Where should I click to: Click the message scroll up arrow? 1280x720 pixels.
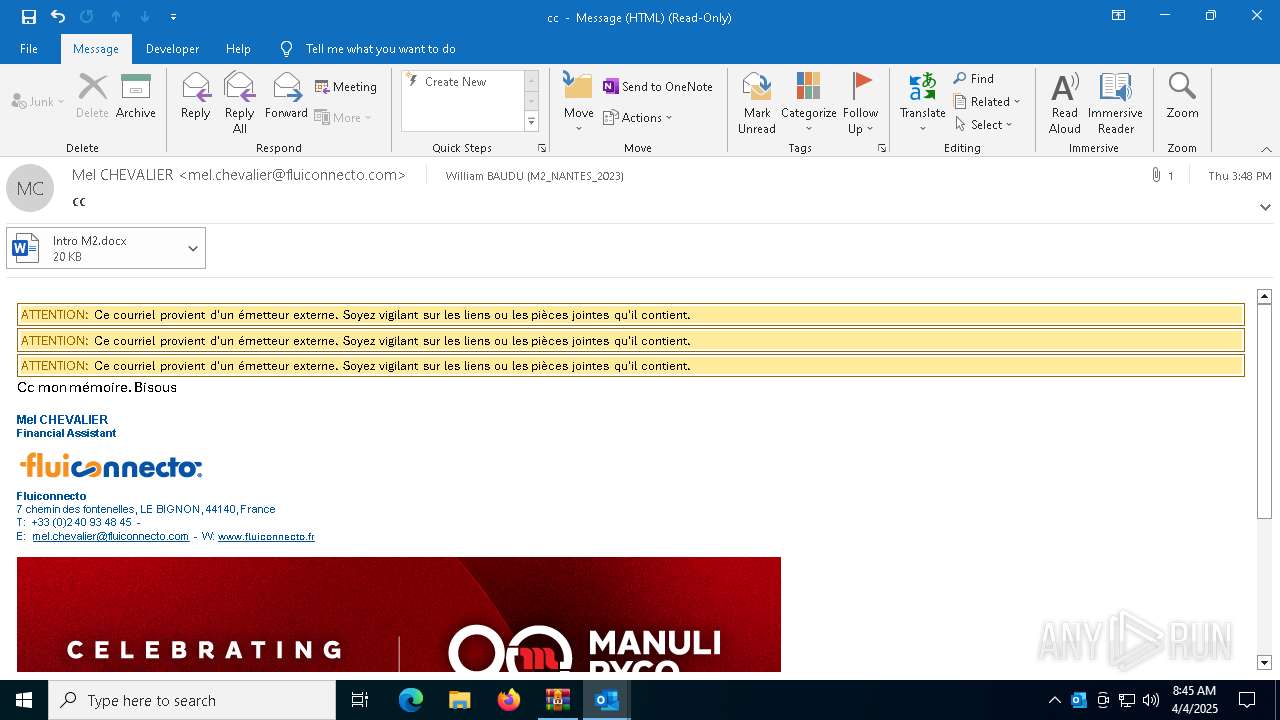pos(1264,296)
